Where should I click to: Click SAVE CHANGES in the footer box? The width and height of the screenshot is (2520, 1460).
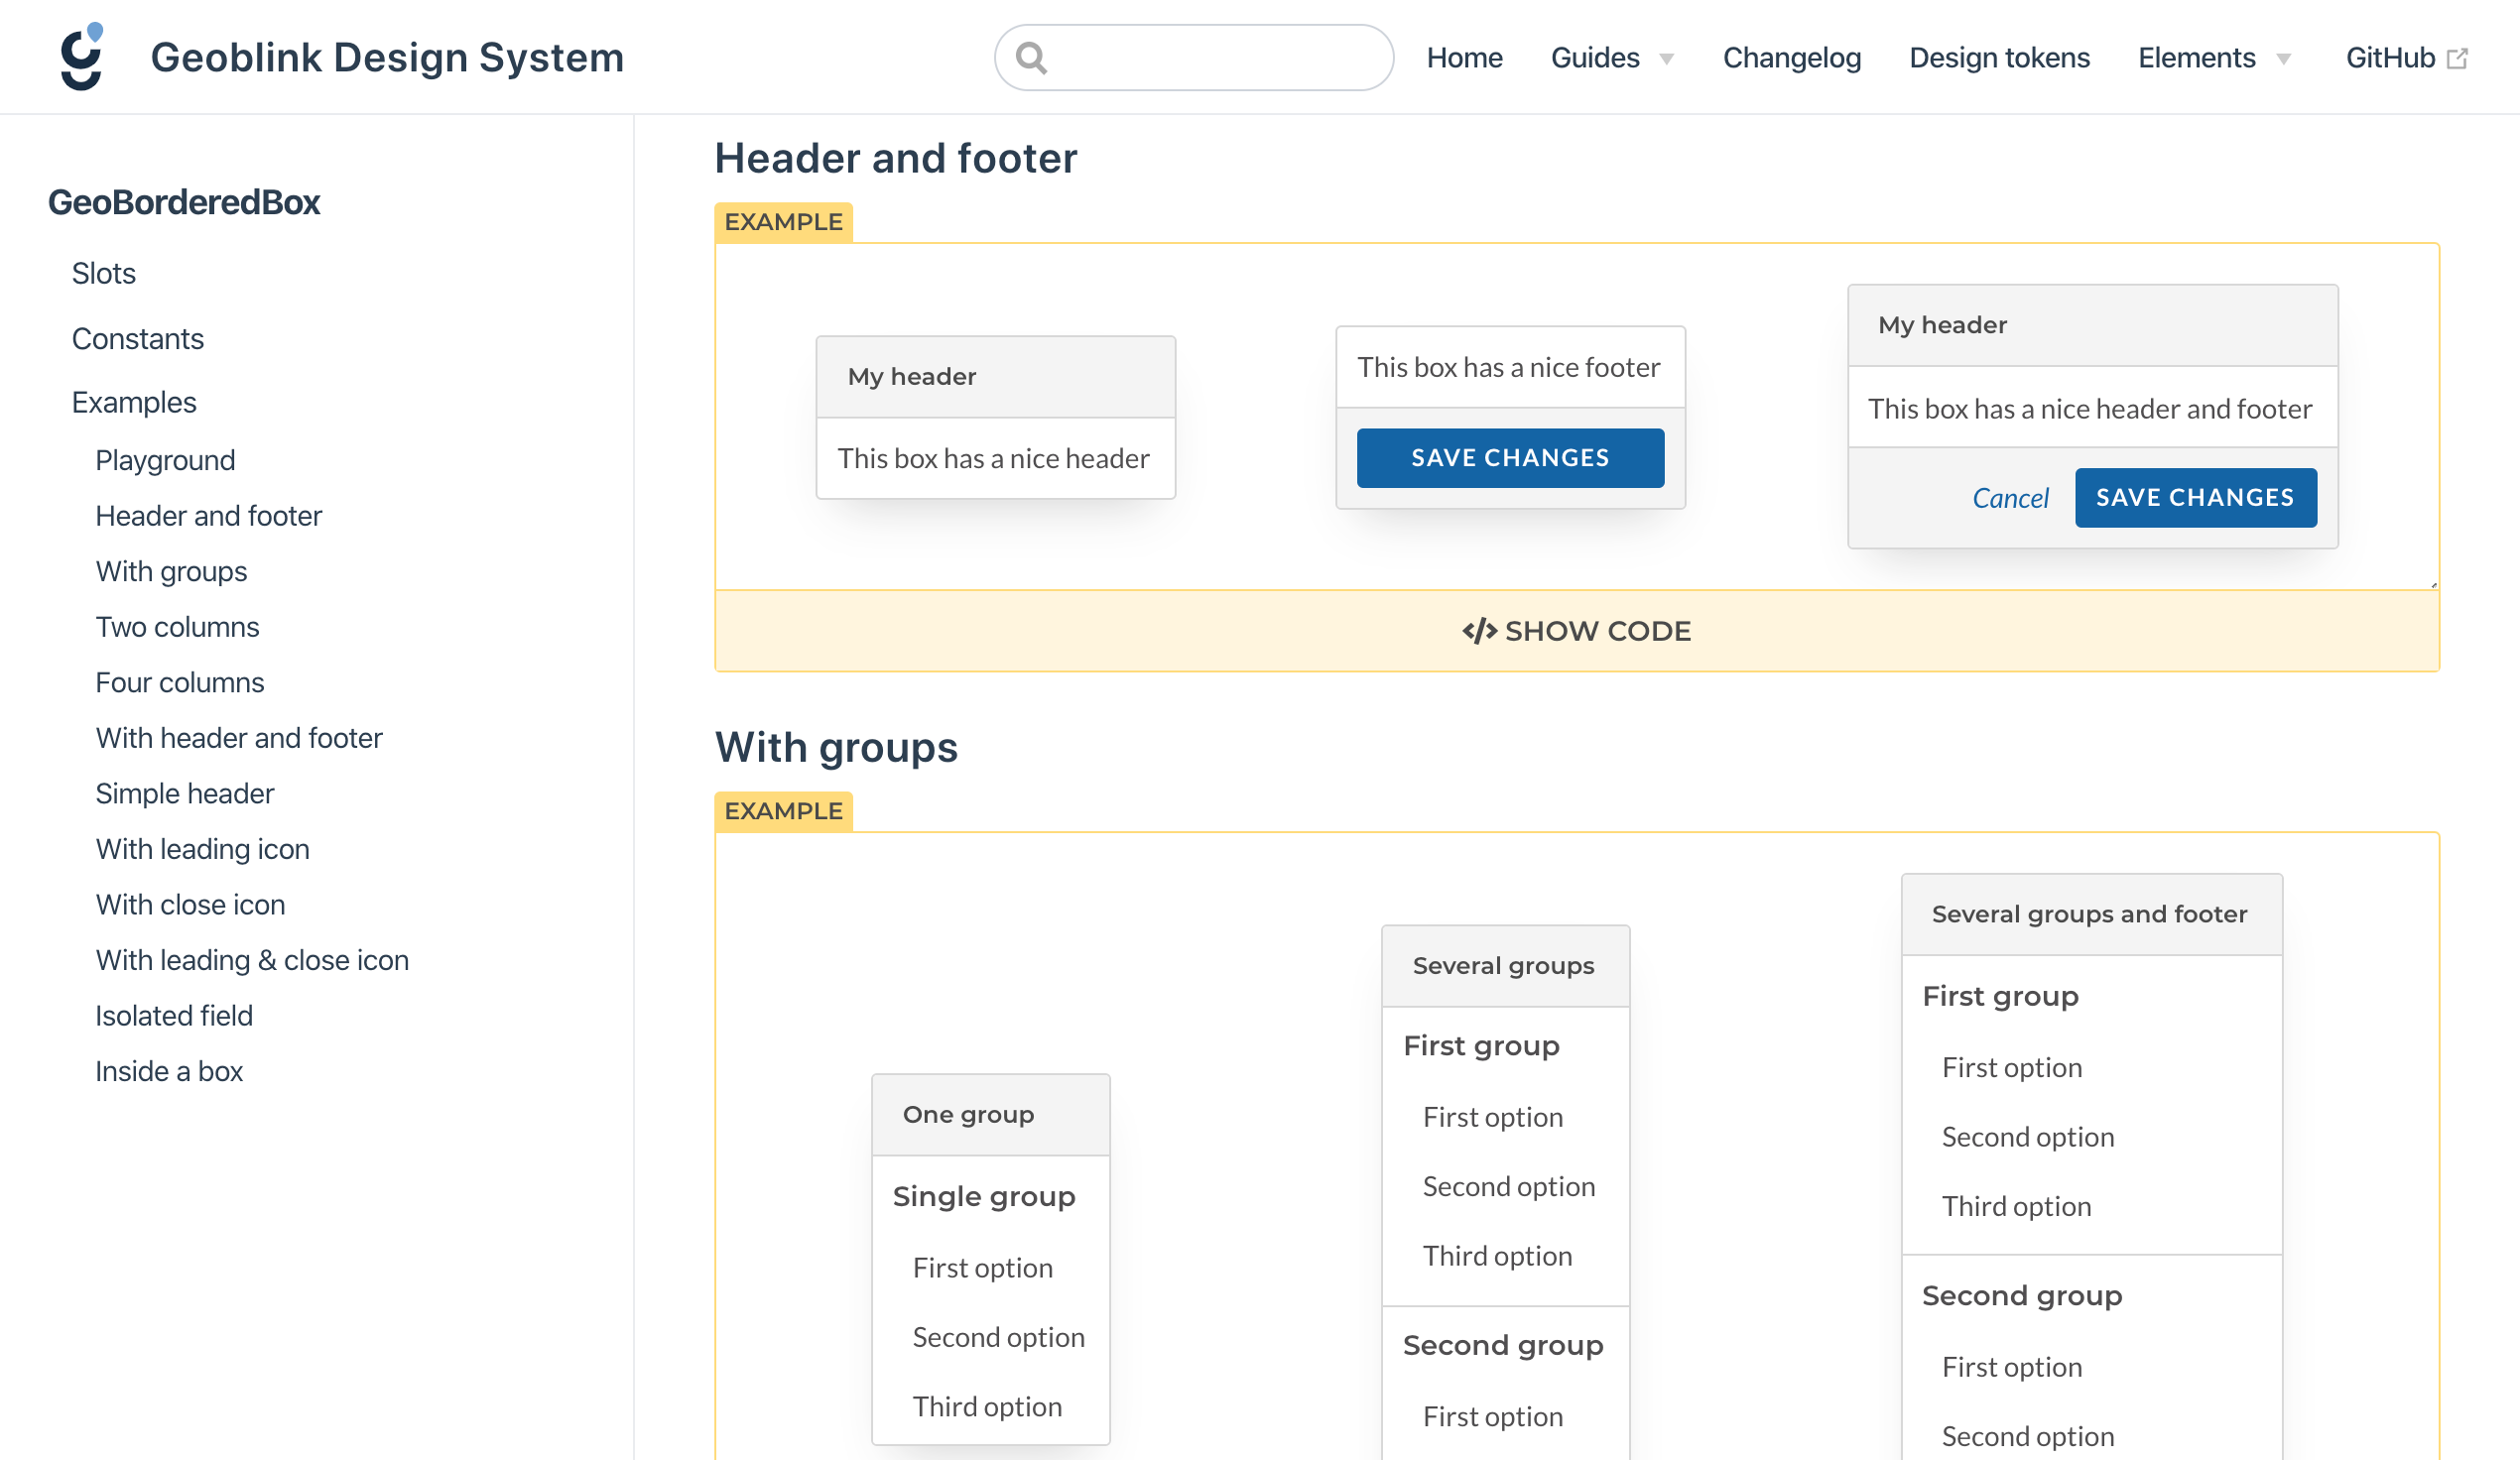1510,457
